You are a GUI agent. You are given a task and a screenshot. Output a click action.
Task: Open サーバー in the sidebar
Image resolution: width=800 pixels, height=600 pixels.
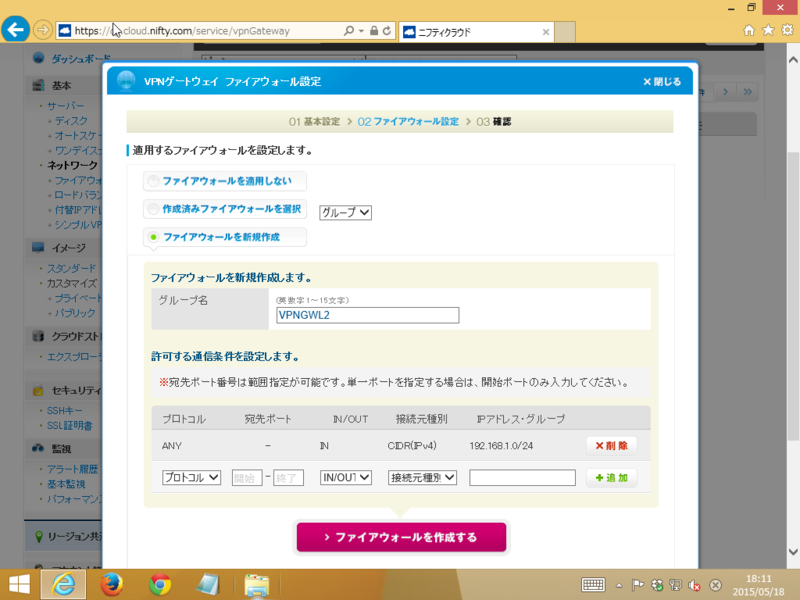[66, 106]
